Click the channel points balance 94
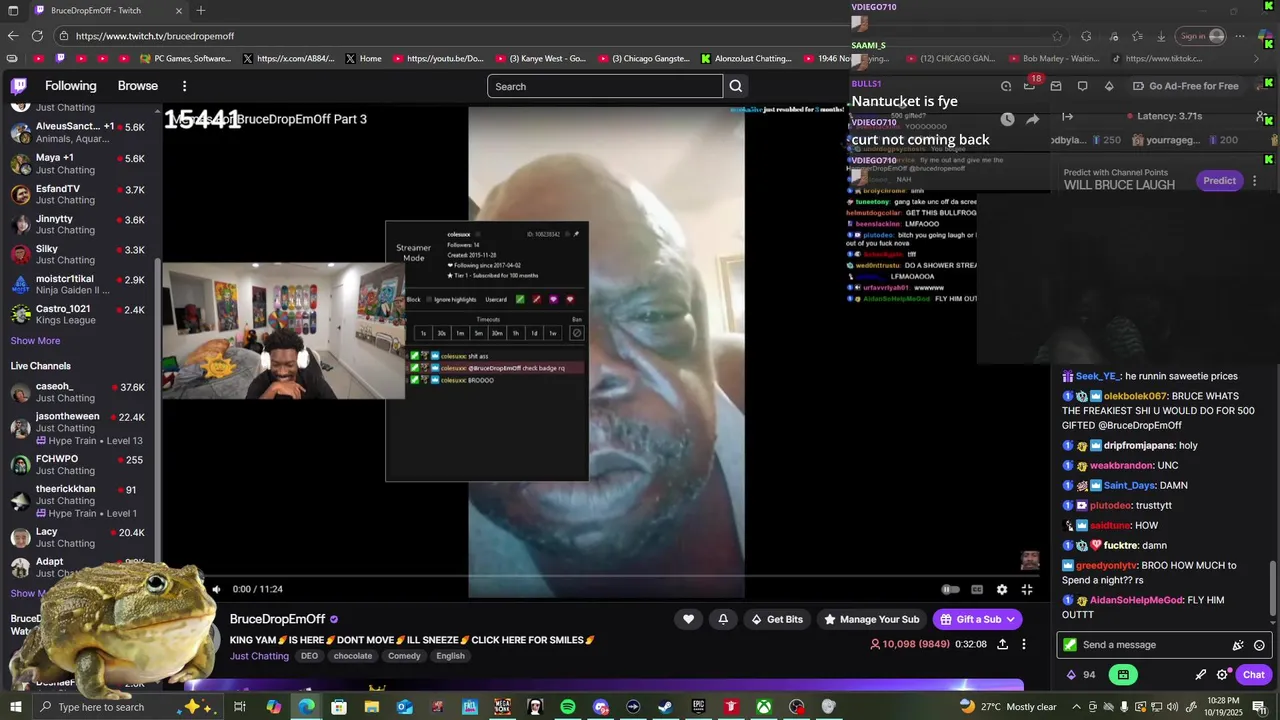The width and height of the screenshot is (1280, 720). [1081, 675]
